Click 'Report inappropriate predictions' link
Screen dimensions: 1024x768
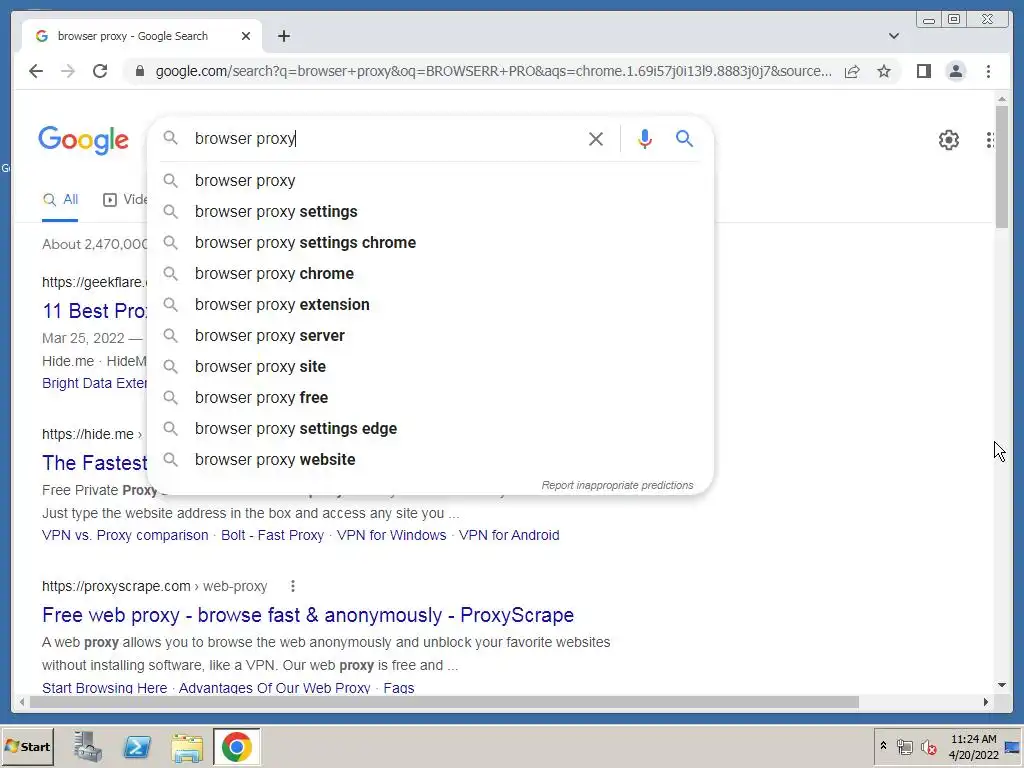click(x=617, y=485)
